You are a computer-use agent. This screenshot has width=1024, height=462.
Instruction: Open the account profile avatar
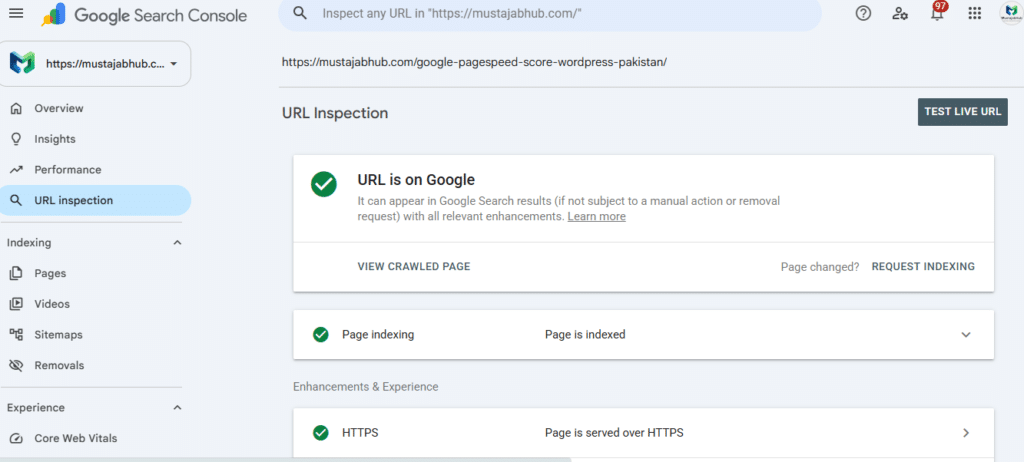tap(1010, 14)
